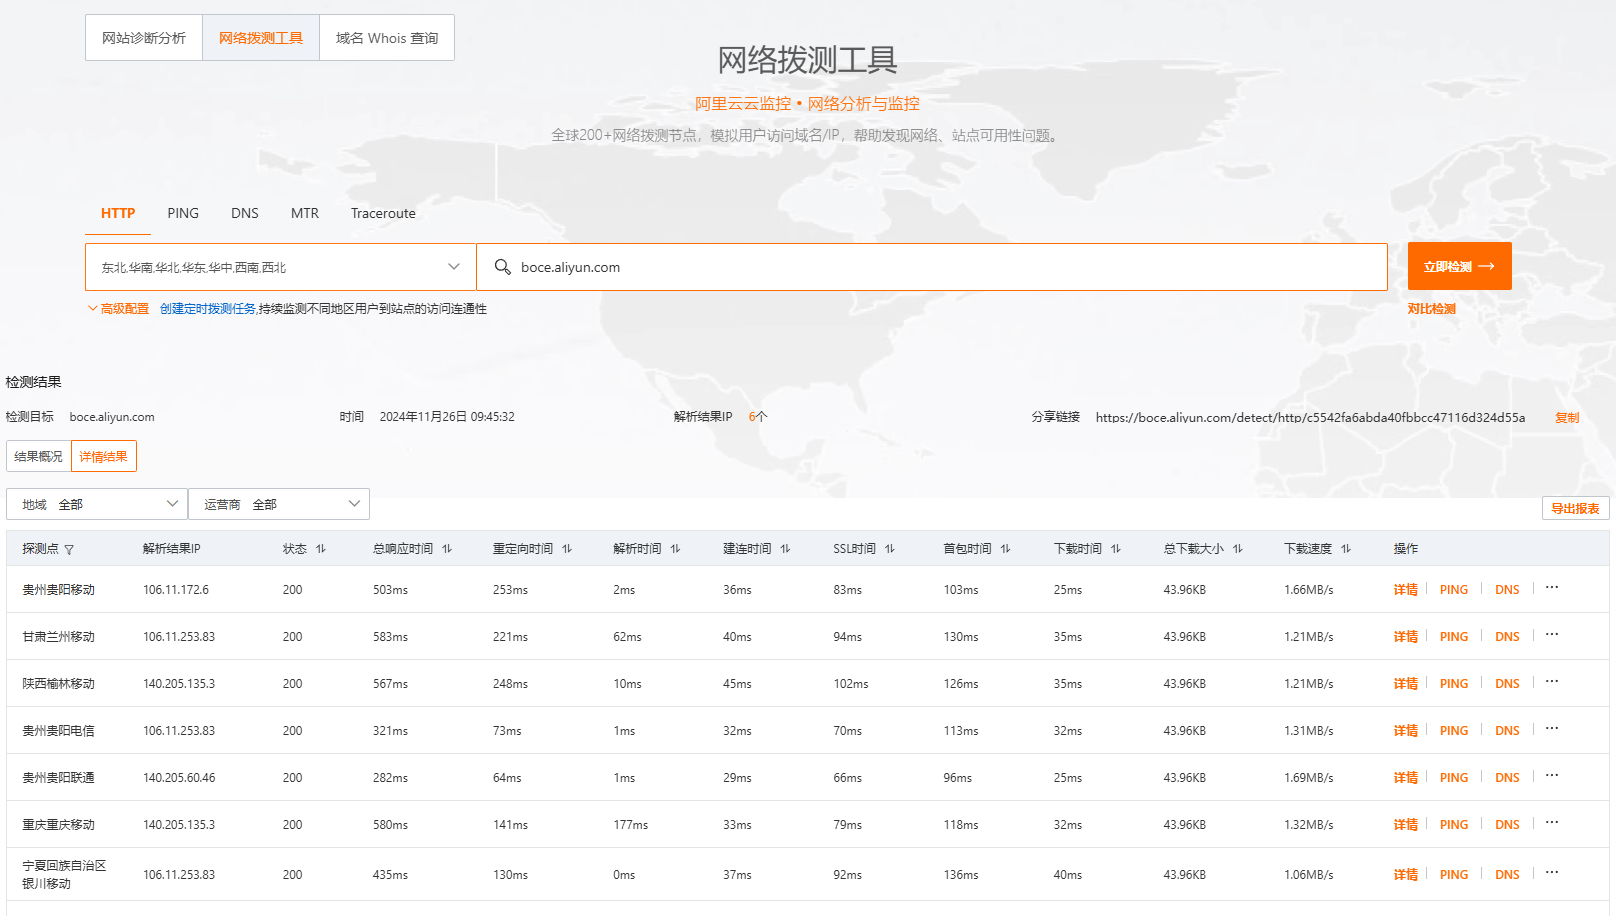The image size is (1616, 916).
Task: Sort by 首包时间 column
Action: pos(1005,549)
